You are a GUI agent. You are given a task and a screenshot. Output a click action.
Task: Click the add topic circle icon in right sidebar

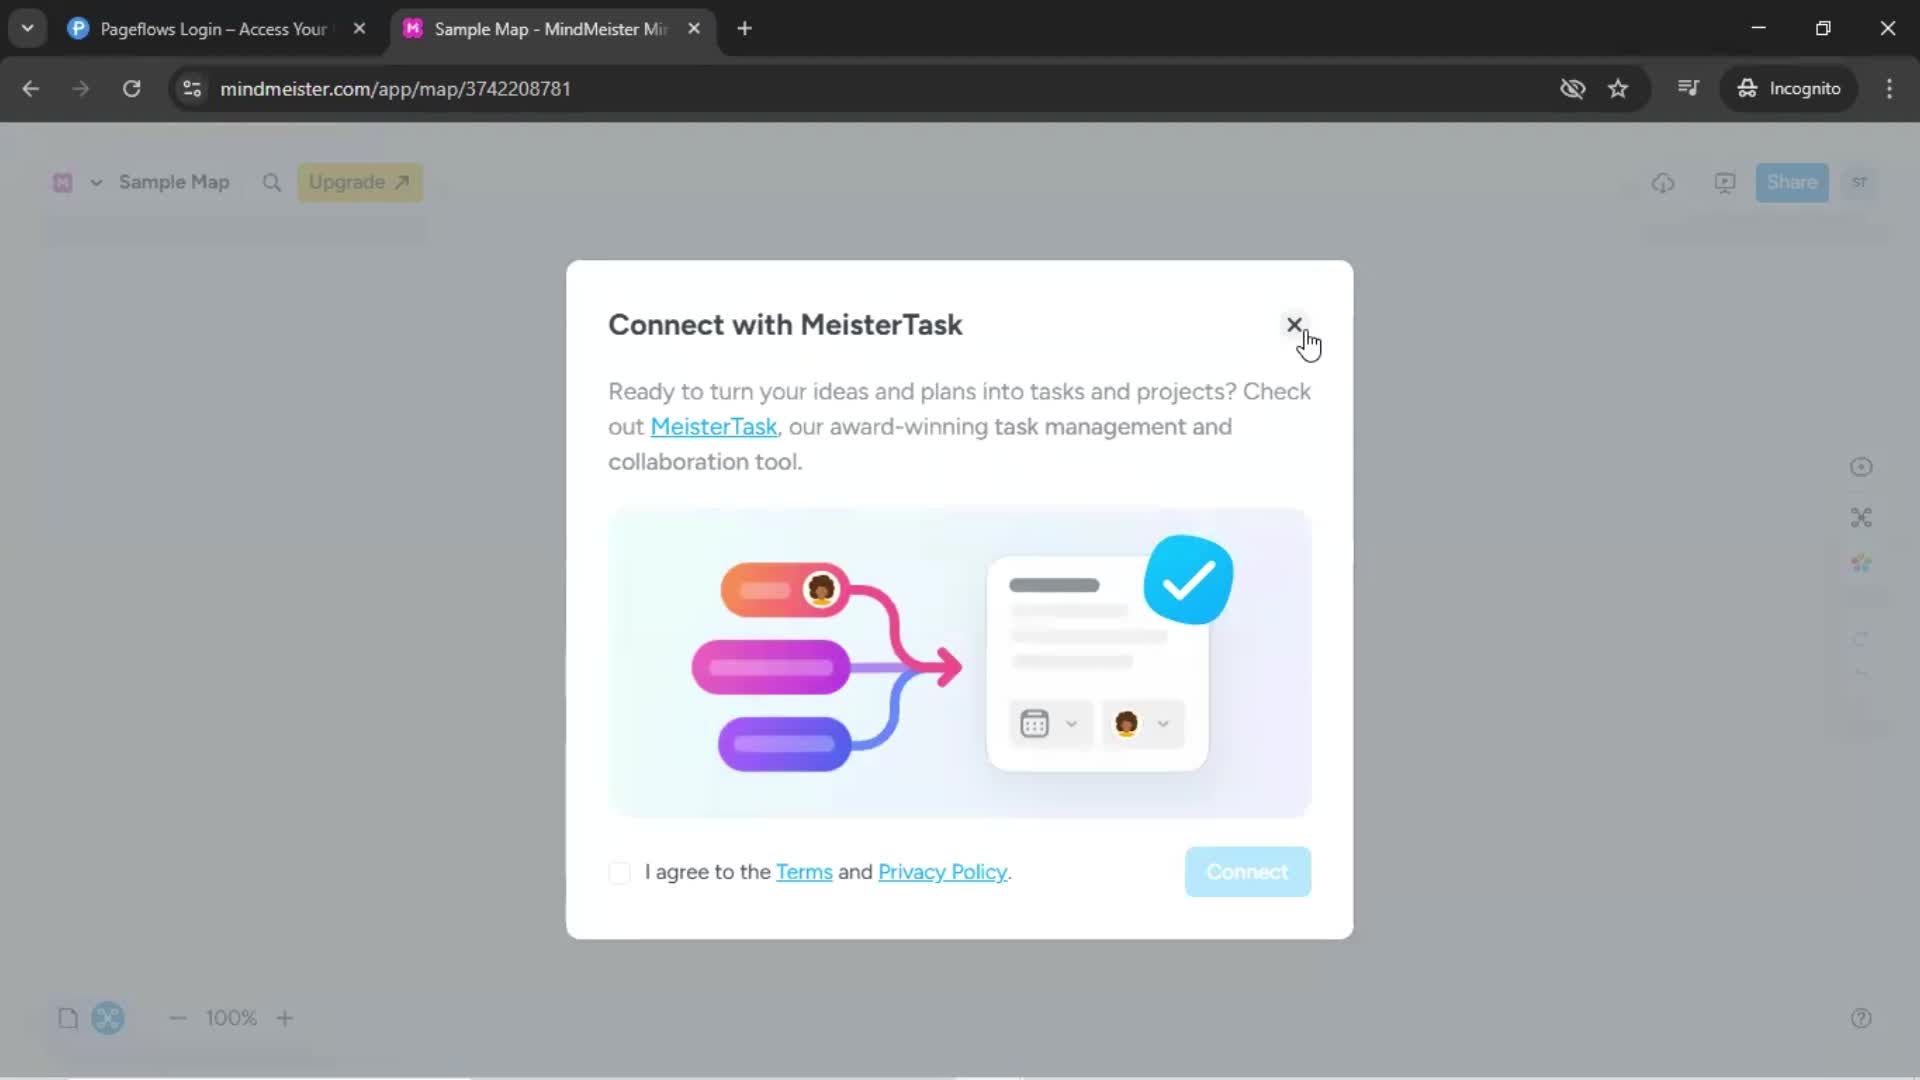(x=1861, y=467)
